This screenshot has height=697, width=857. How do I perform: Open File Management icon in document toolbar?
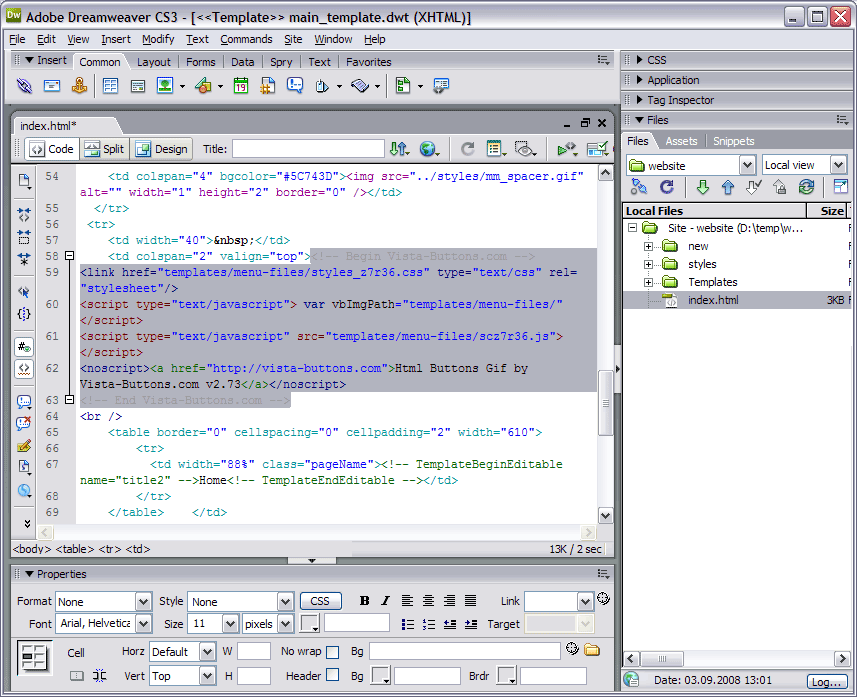click(x=399, y=149)
